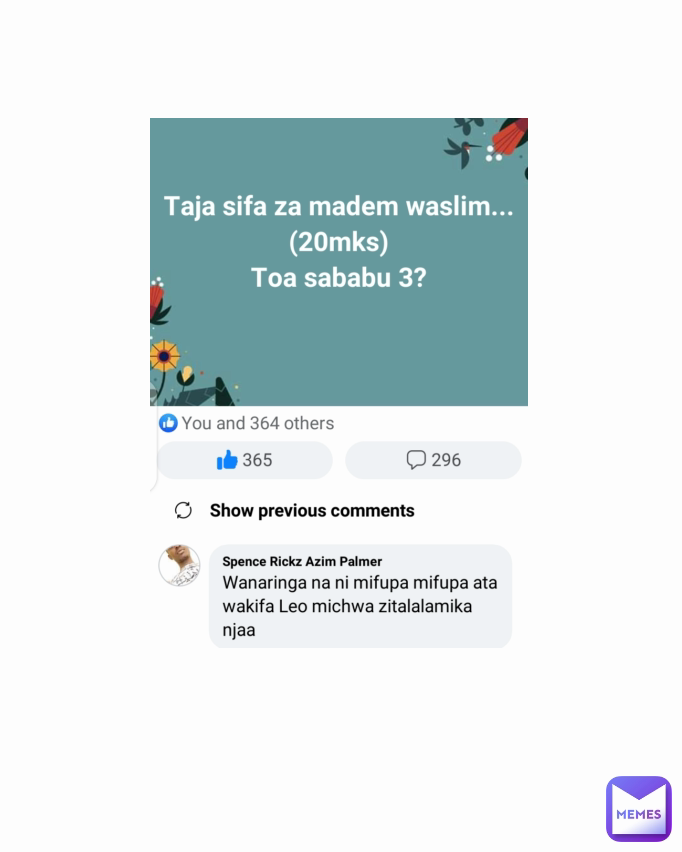This screenshot has width=682, height=852.
Task: Click the 296 comment count number
Action: point(446,460)
